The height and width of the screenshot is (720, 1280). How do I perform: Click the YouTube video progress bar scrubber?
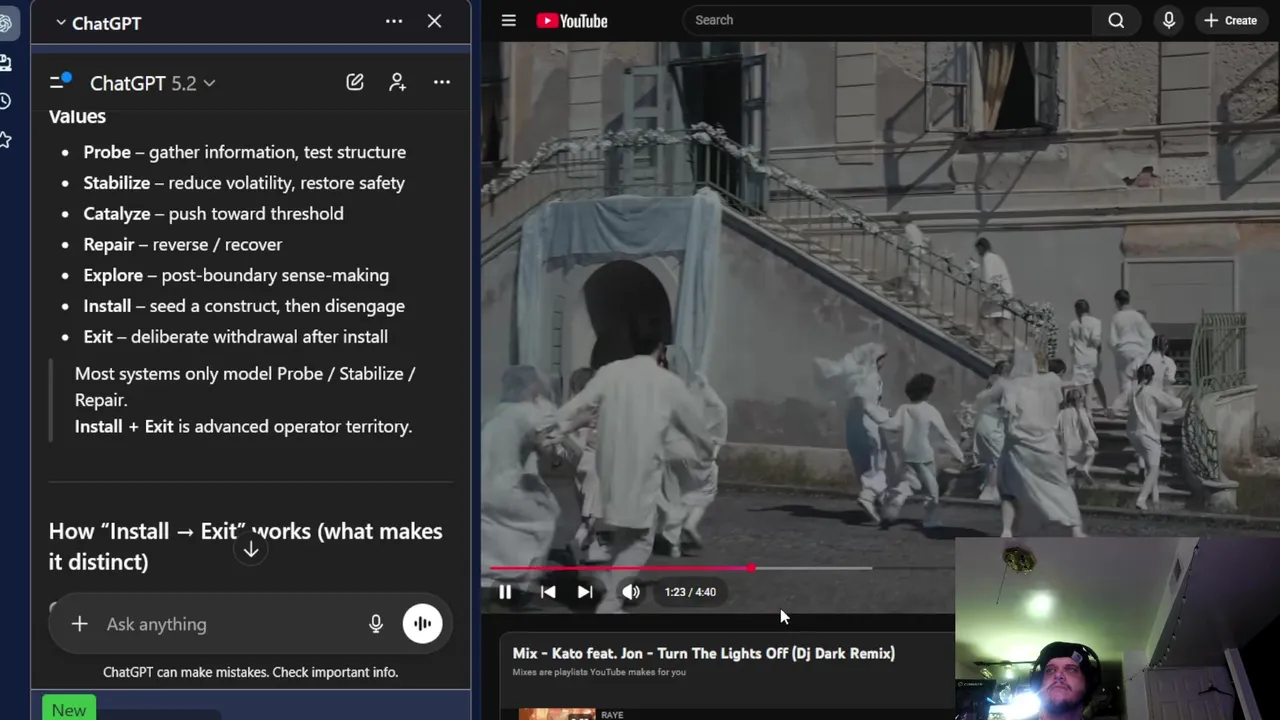751,568
